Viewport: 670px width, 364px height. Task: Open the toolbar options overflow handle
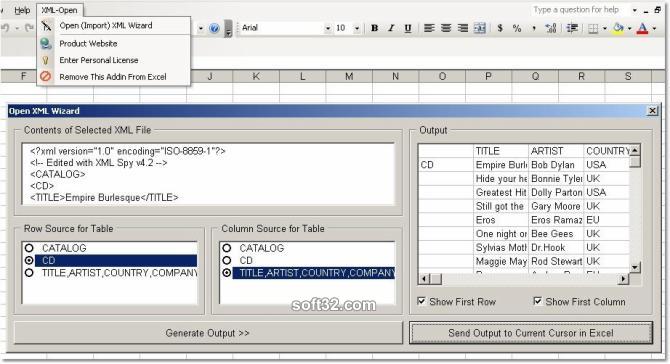coord(229,28)
